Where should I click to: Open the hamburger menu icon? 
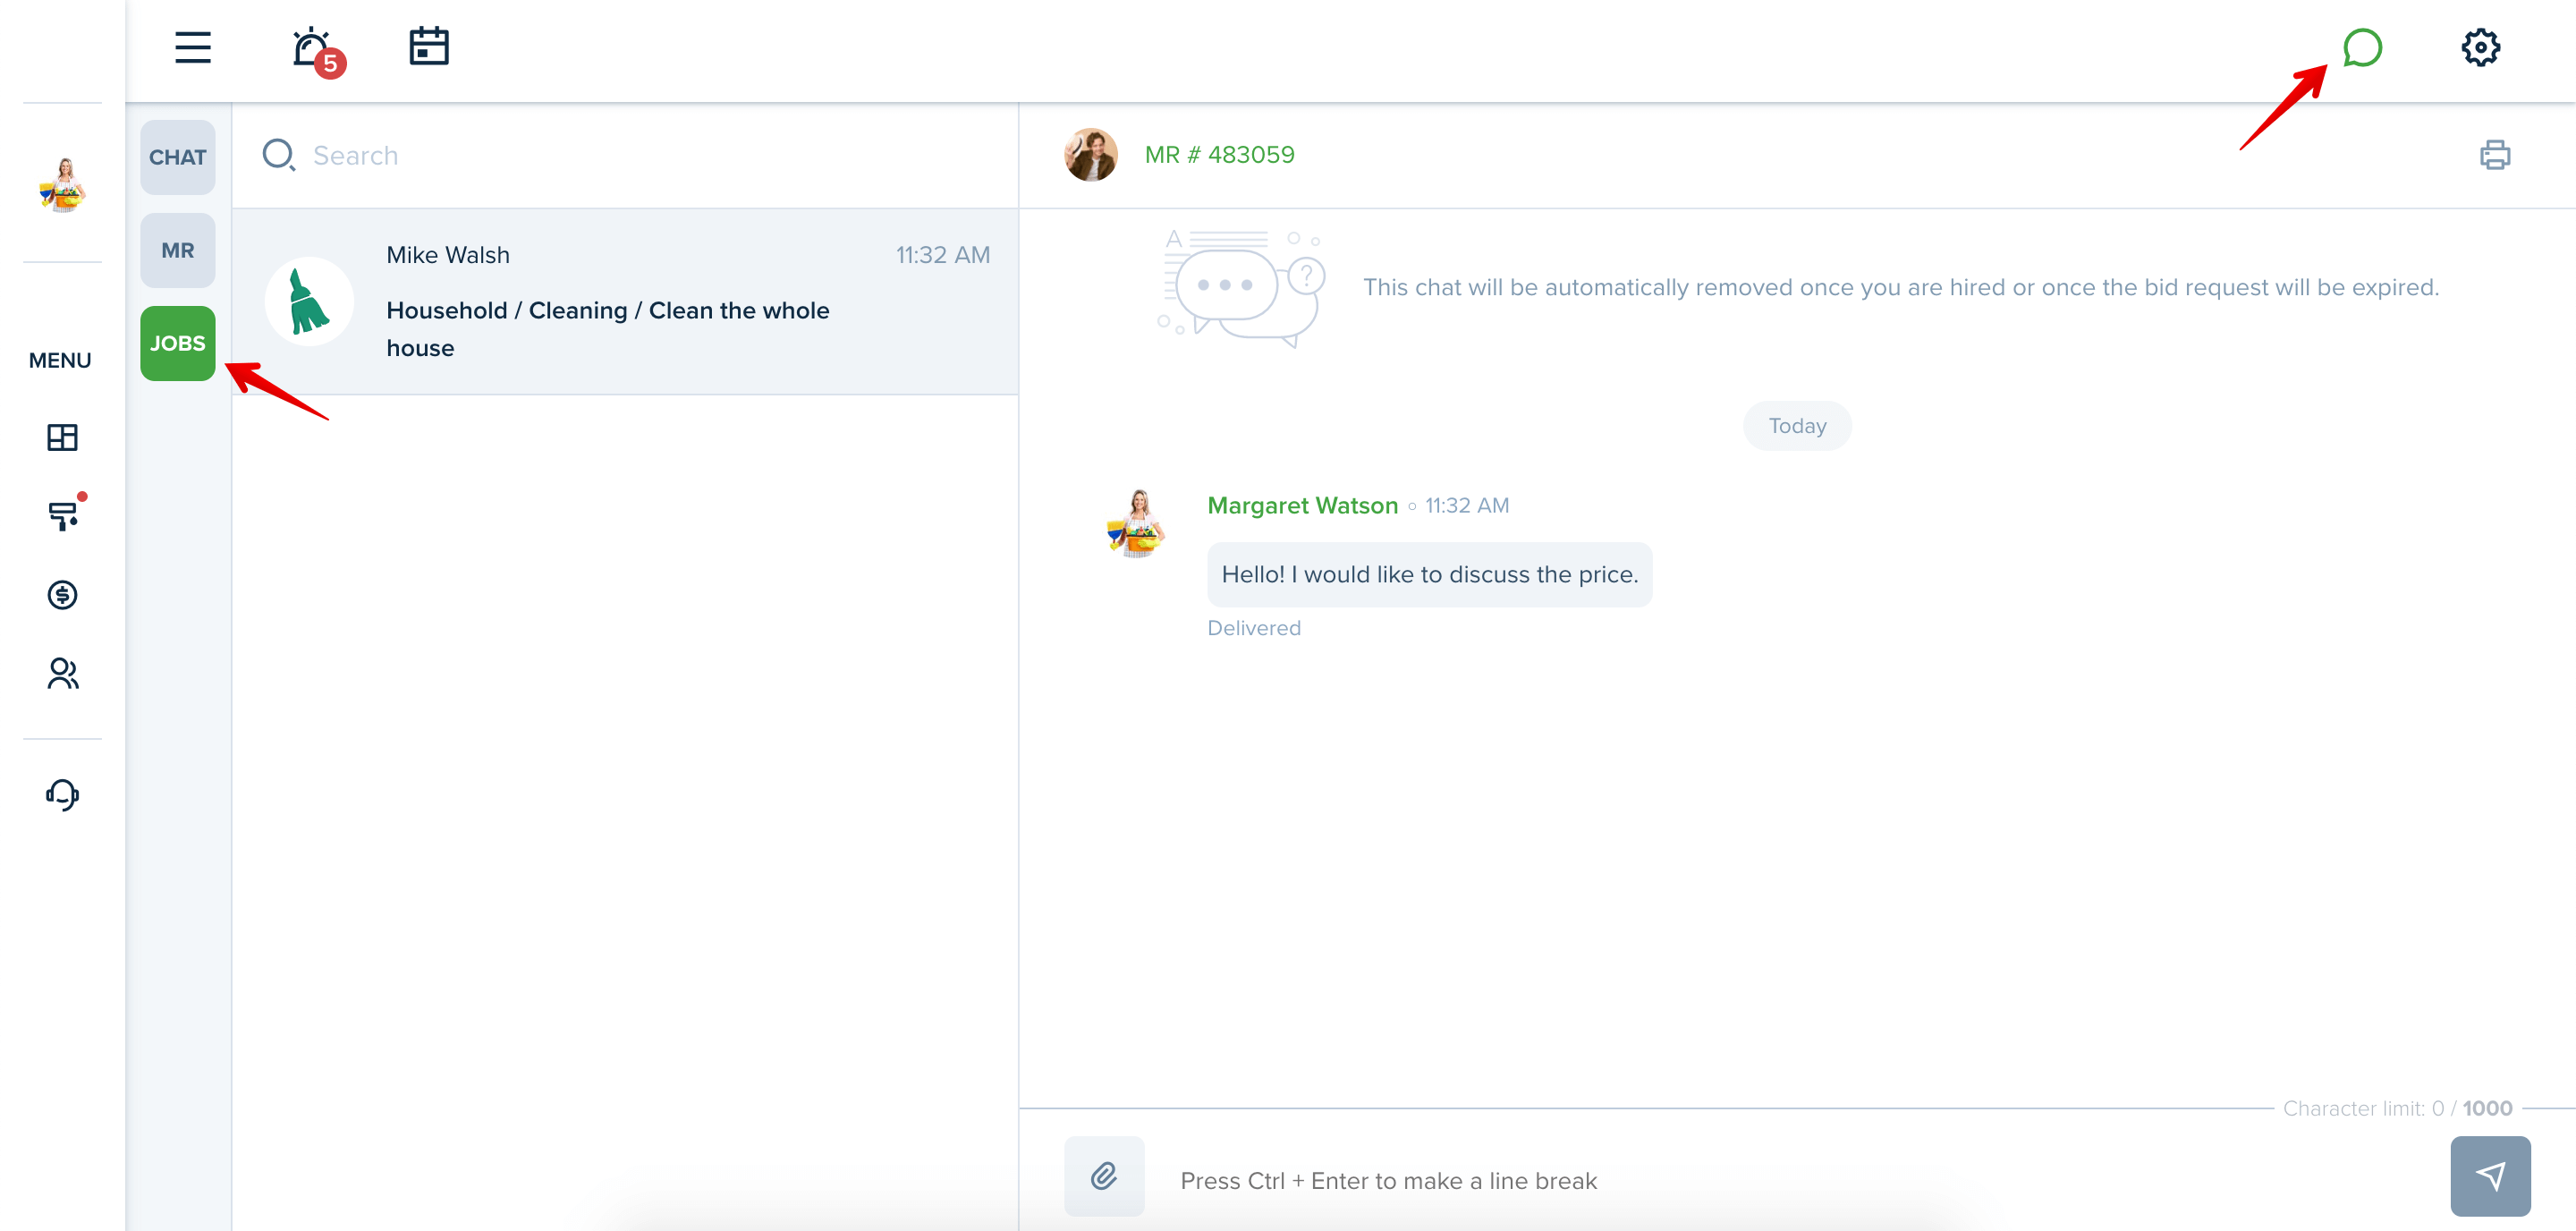[192, 47]
